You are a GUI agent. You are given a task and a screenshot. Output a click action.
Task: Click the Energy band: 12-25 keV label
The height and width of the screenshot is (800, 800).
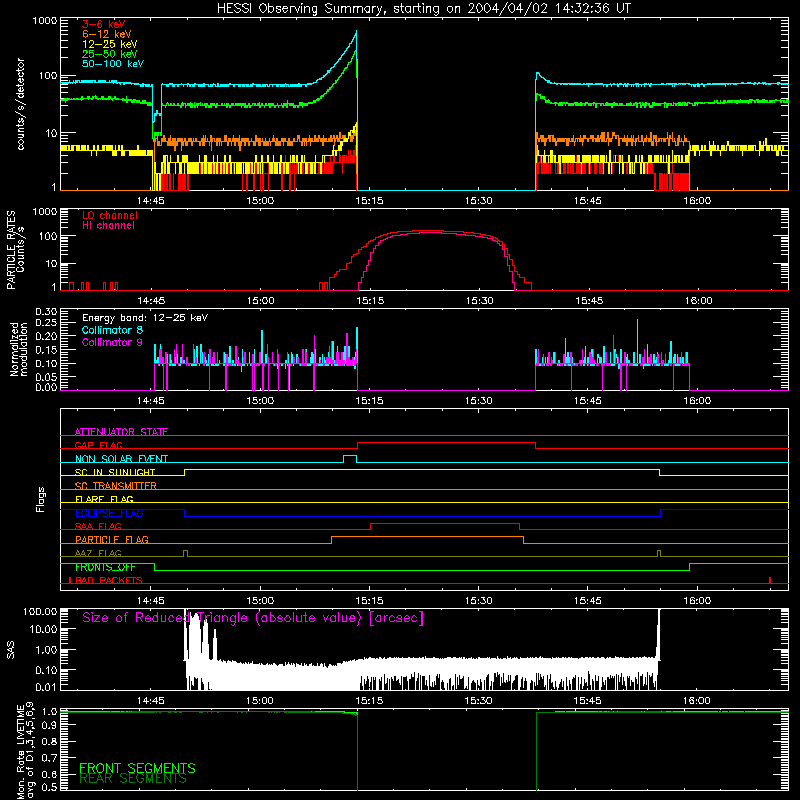click(145, 318)
